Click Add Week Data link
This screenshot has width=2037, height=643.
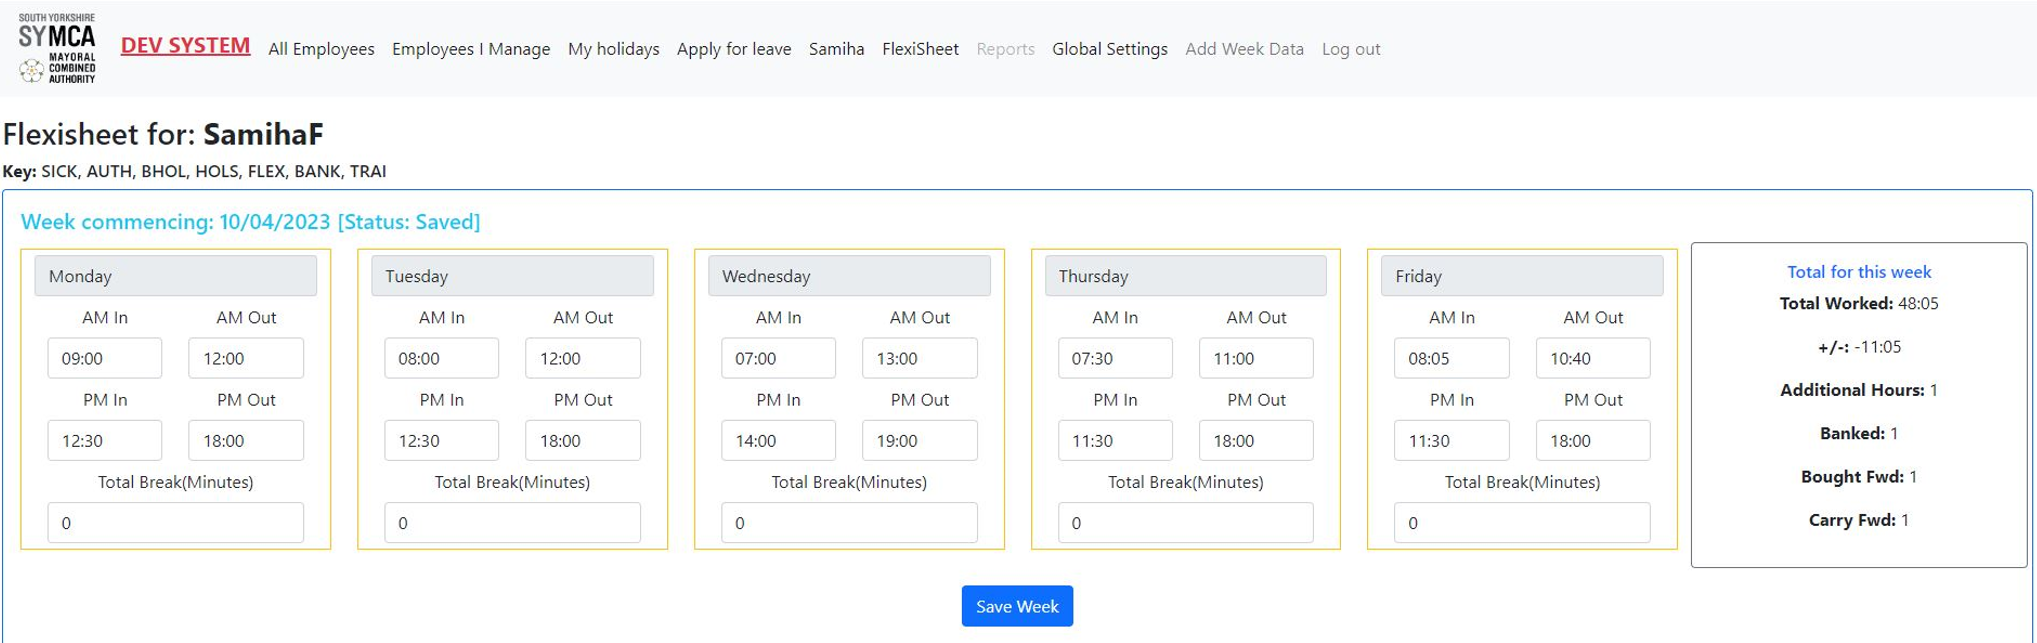tap(1244, 49)
